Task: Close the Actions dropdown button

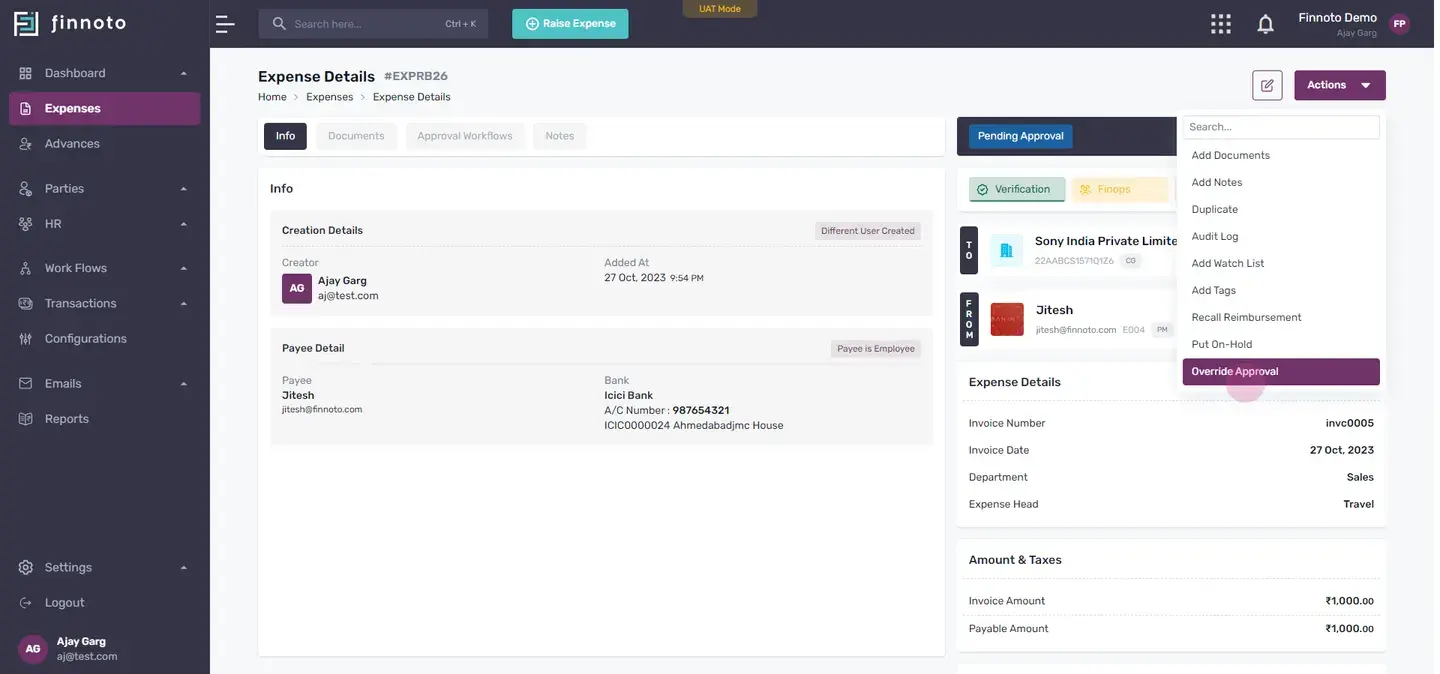Action: tap(1340, 85)
